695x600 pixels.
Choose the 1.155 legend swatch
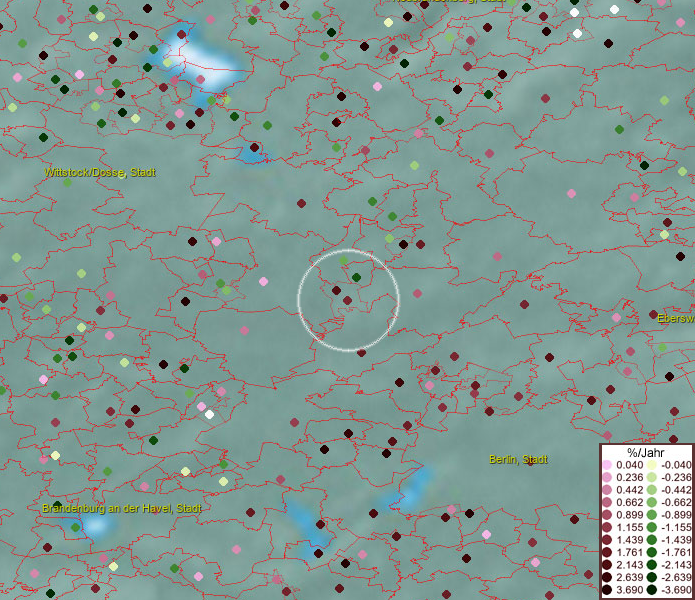(607, 527)
